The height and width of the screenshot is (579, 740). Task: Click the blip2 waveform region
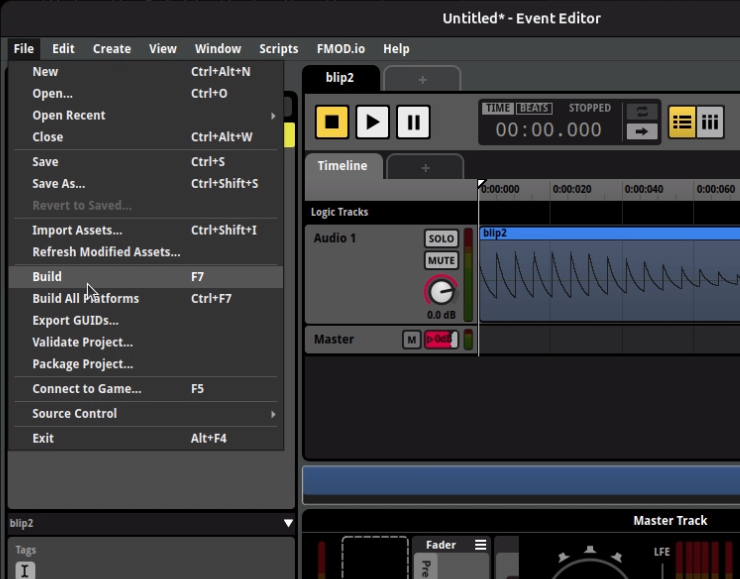[610, 281]
